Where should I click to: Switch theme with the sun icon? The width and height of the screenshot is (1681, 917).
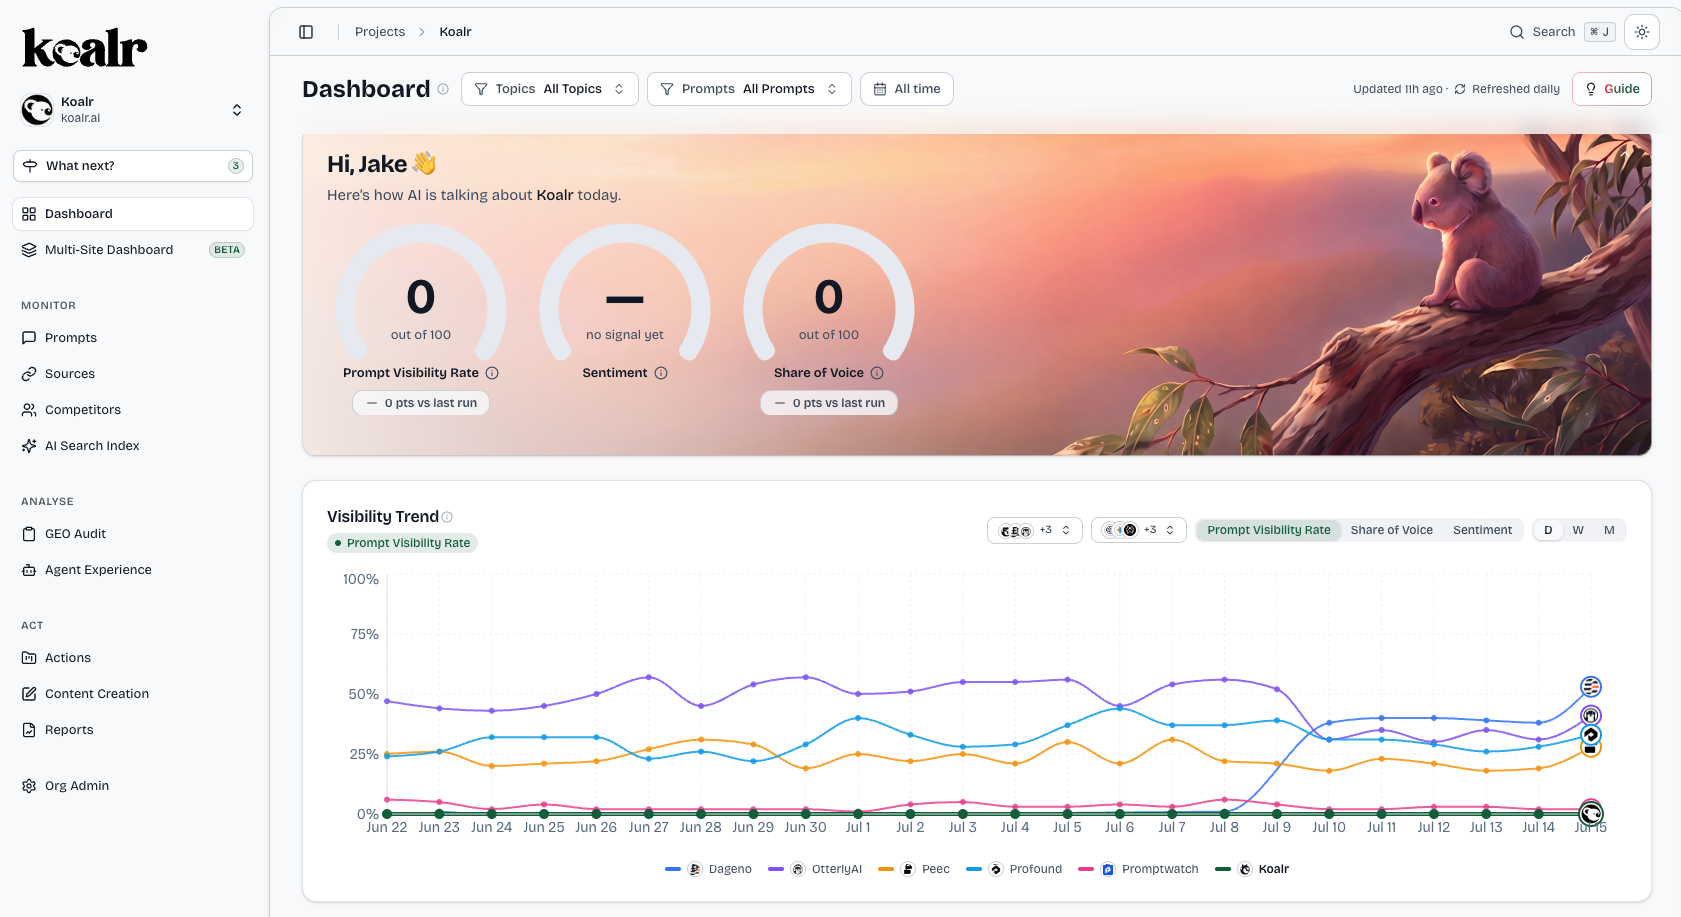pos(1642,32)
